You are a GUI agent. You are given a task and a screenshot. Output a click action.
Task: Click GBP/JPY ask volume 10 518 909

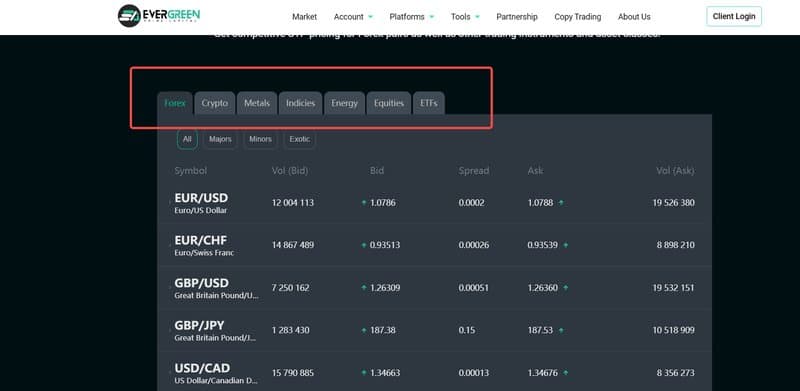point(673,330)
